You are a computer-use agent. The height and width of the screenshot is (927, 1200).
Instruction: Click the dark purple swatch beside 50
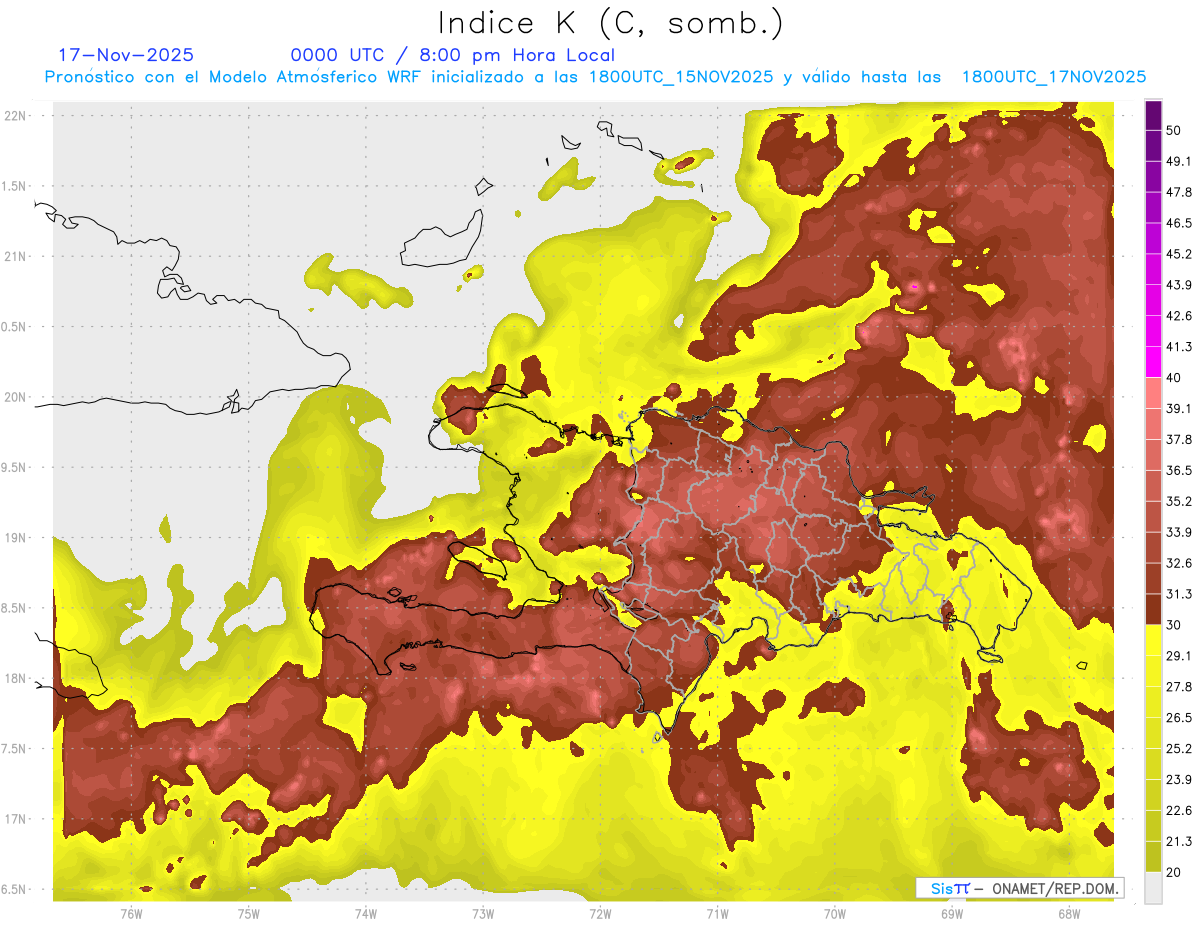pos(1153,115)
